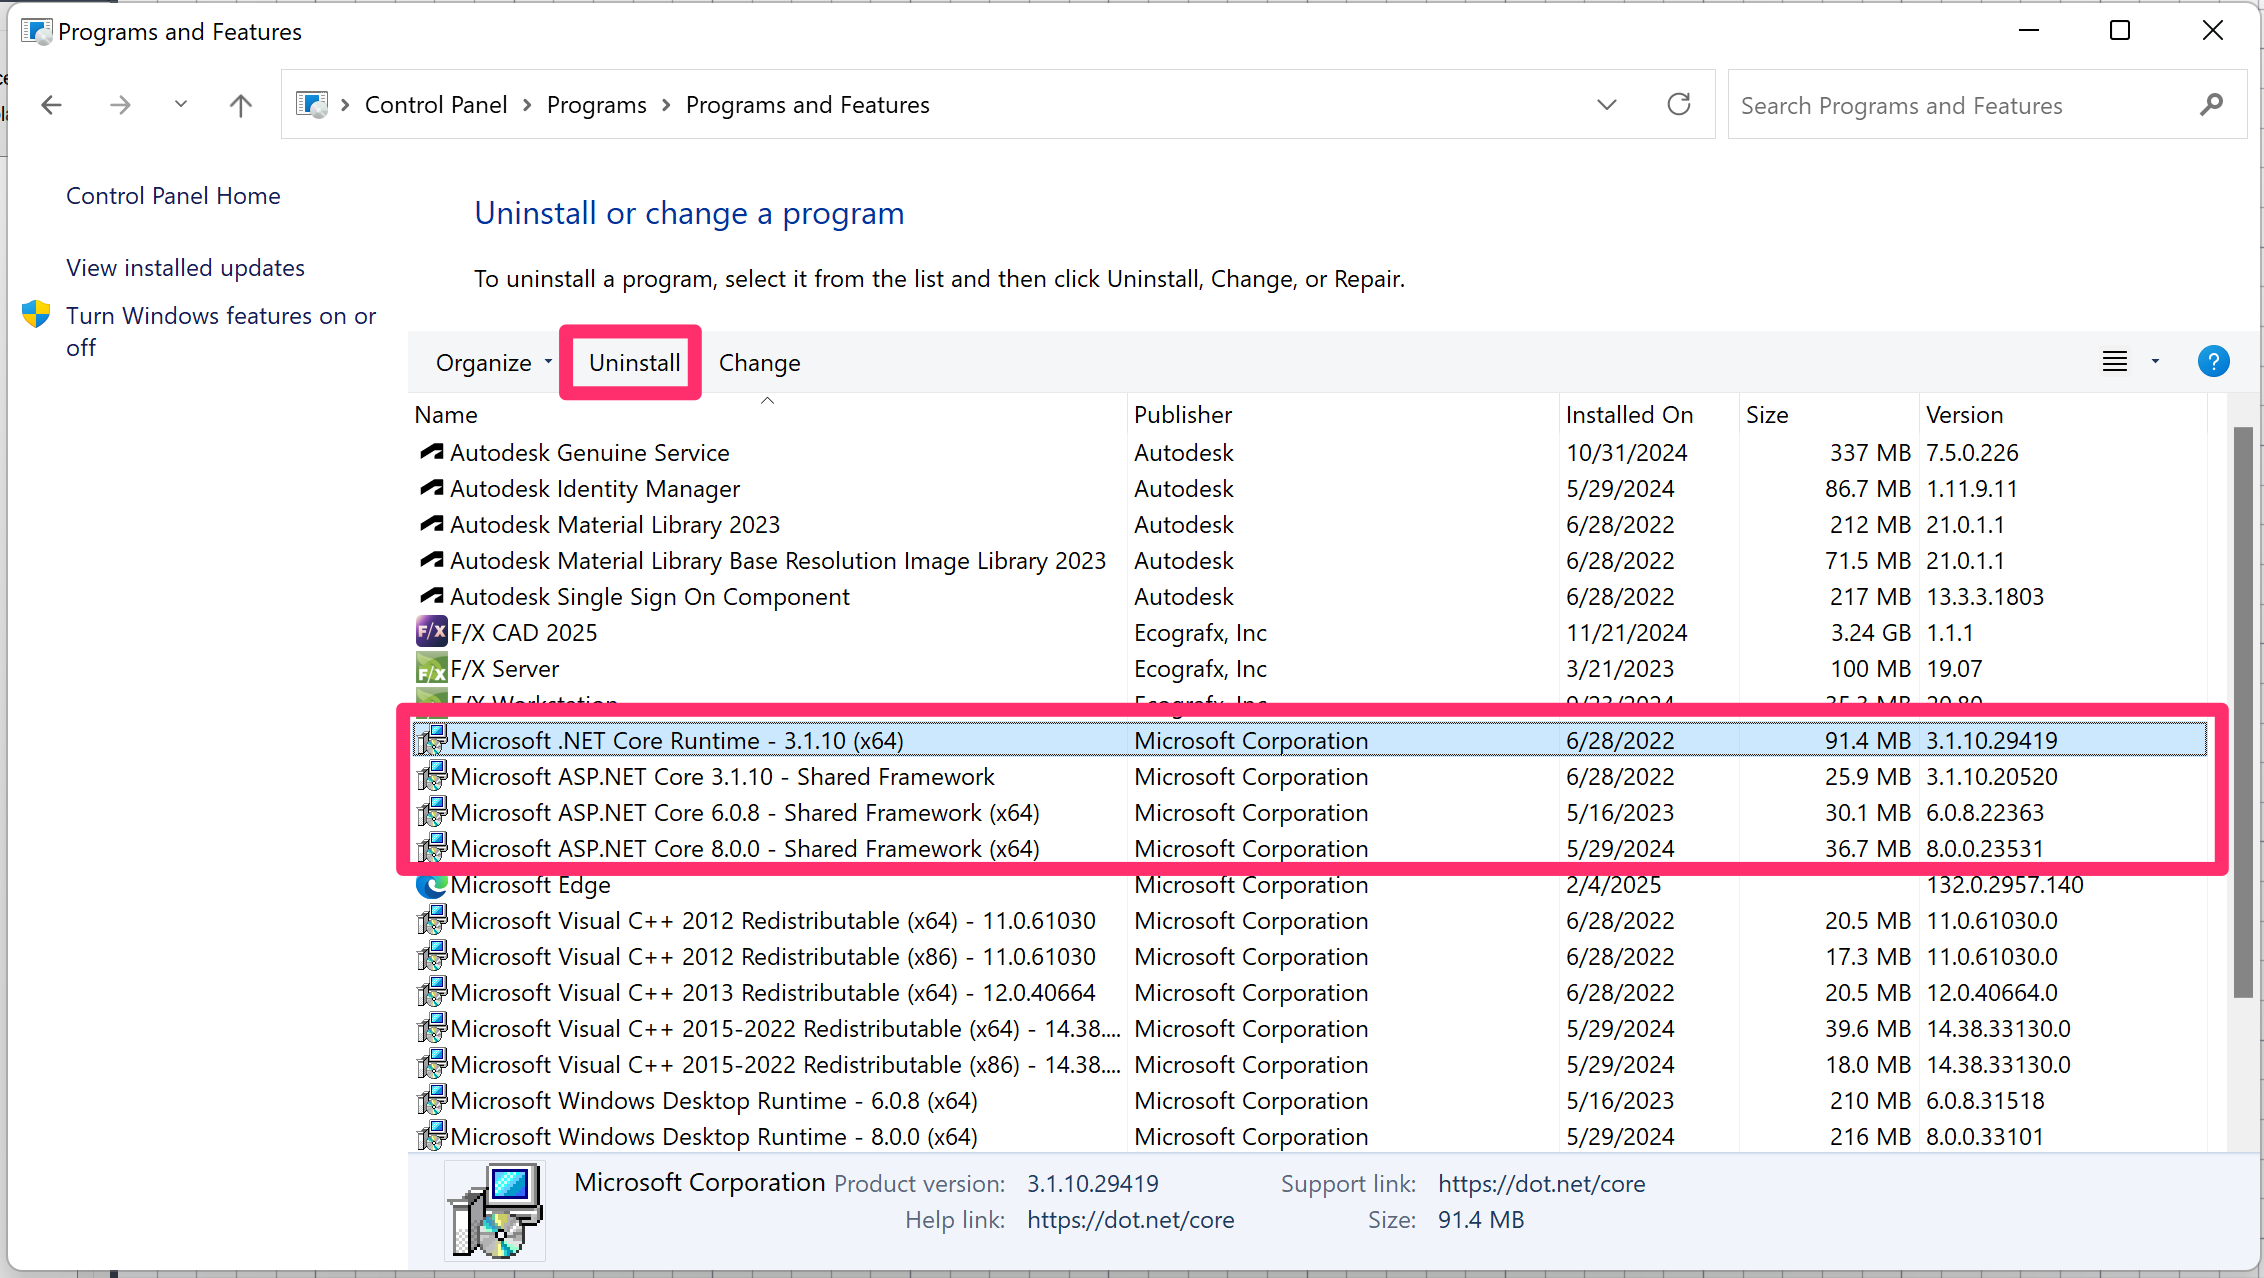
Task: Open Help with the question mark icon
Action: point(2213,362)
